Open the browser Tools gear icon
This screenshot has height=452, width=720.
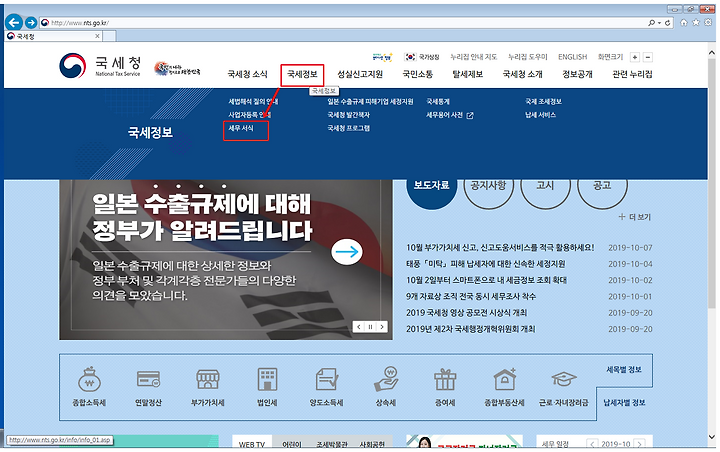(x=709, y=23)
